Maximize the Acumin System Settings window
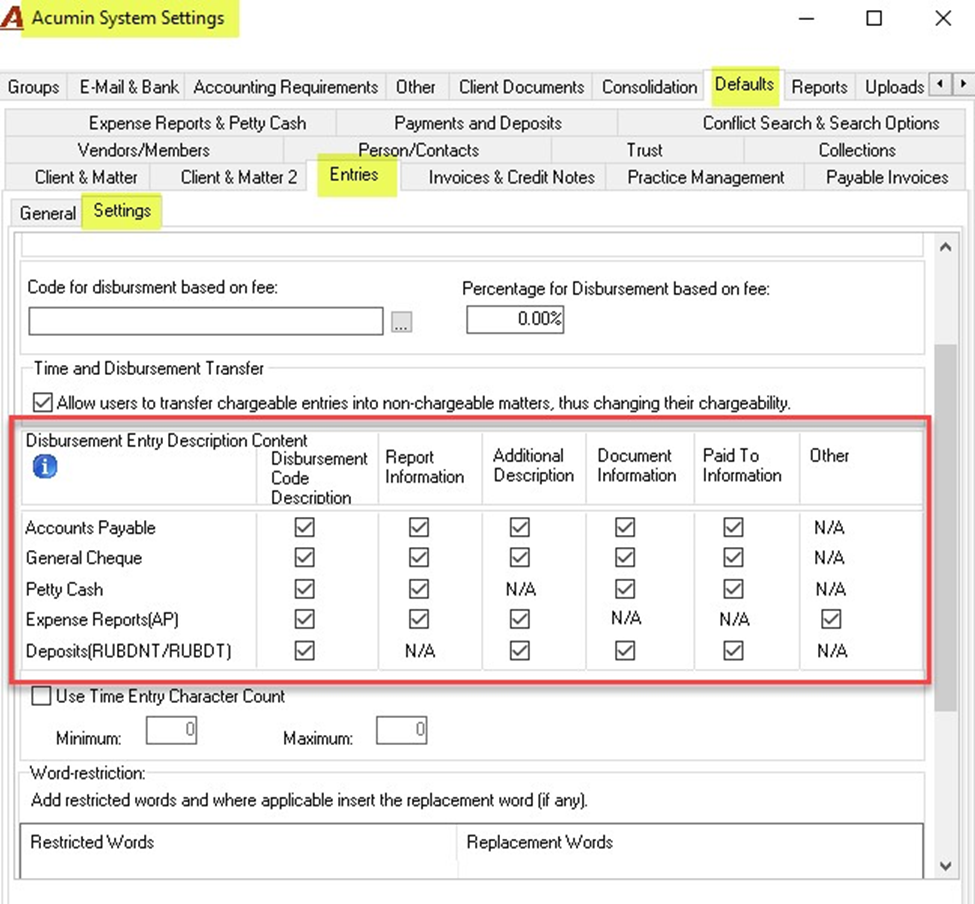Screen dimensions: 975x904 point(874,18)
